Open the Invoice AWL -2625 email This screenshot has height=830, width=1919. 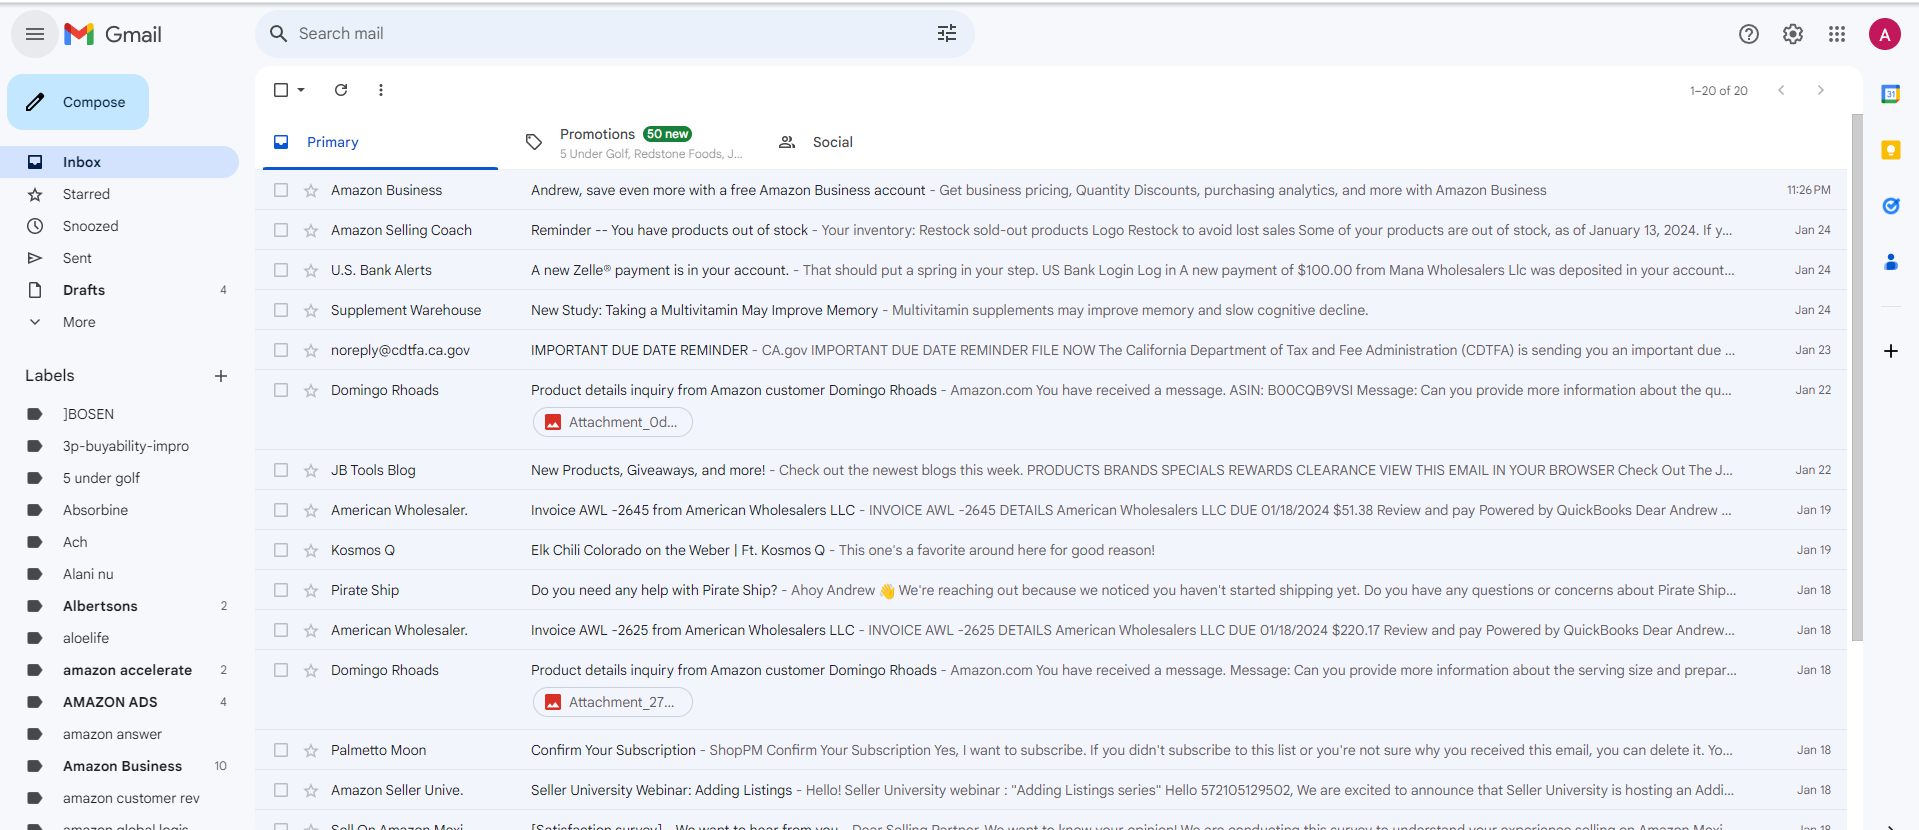click(x=1050, y=630)
